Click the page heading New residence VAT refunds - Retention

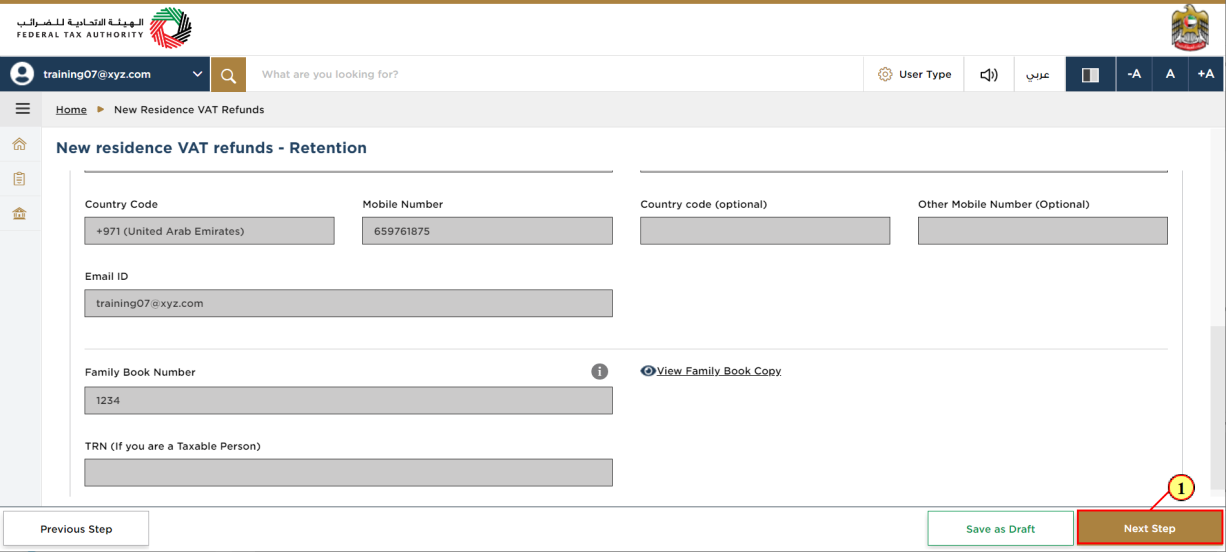click(211, 148)
